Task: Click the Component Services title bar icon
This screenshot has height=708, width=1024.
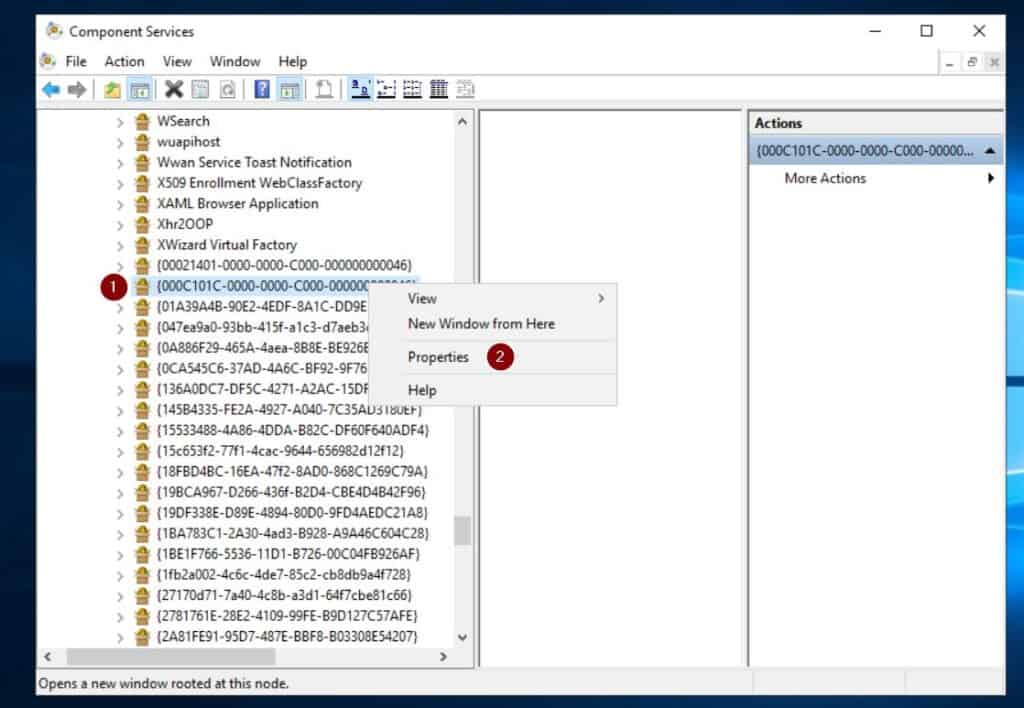Action: (x=54, y=31)
